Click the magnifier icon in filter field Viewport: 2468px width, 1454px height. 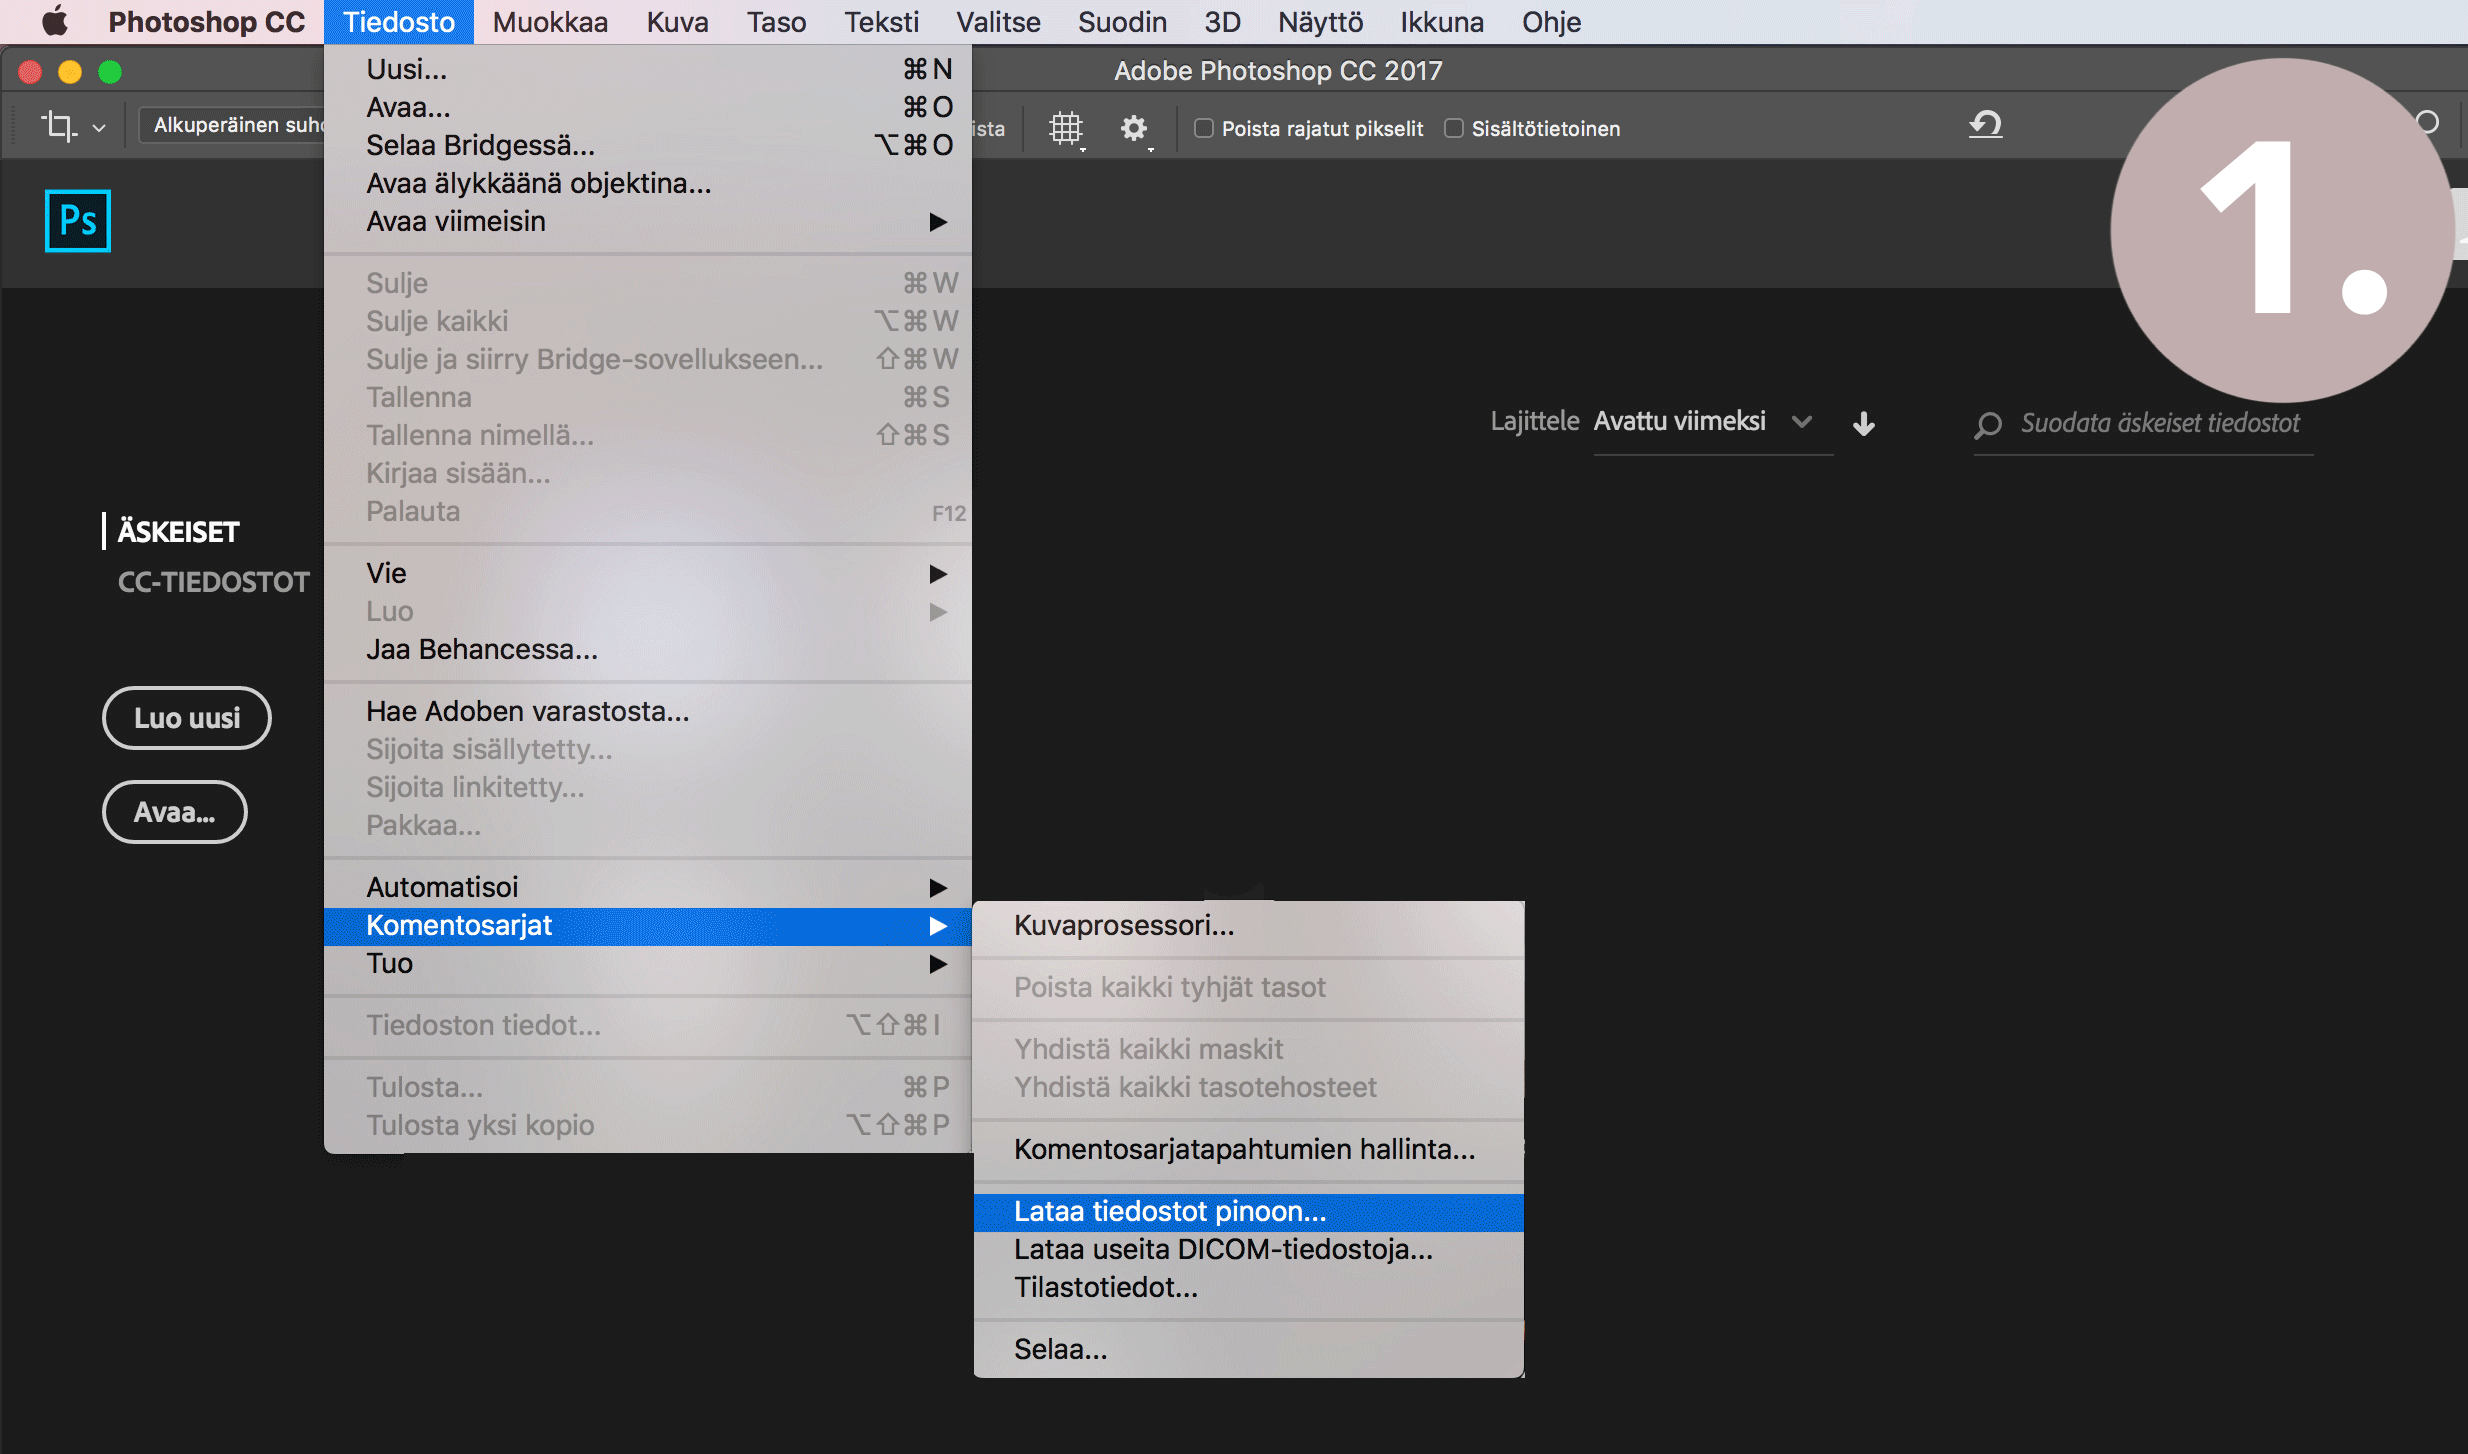click(x=1988, y=425)
